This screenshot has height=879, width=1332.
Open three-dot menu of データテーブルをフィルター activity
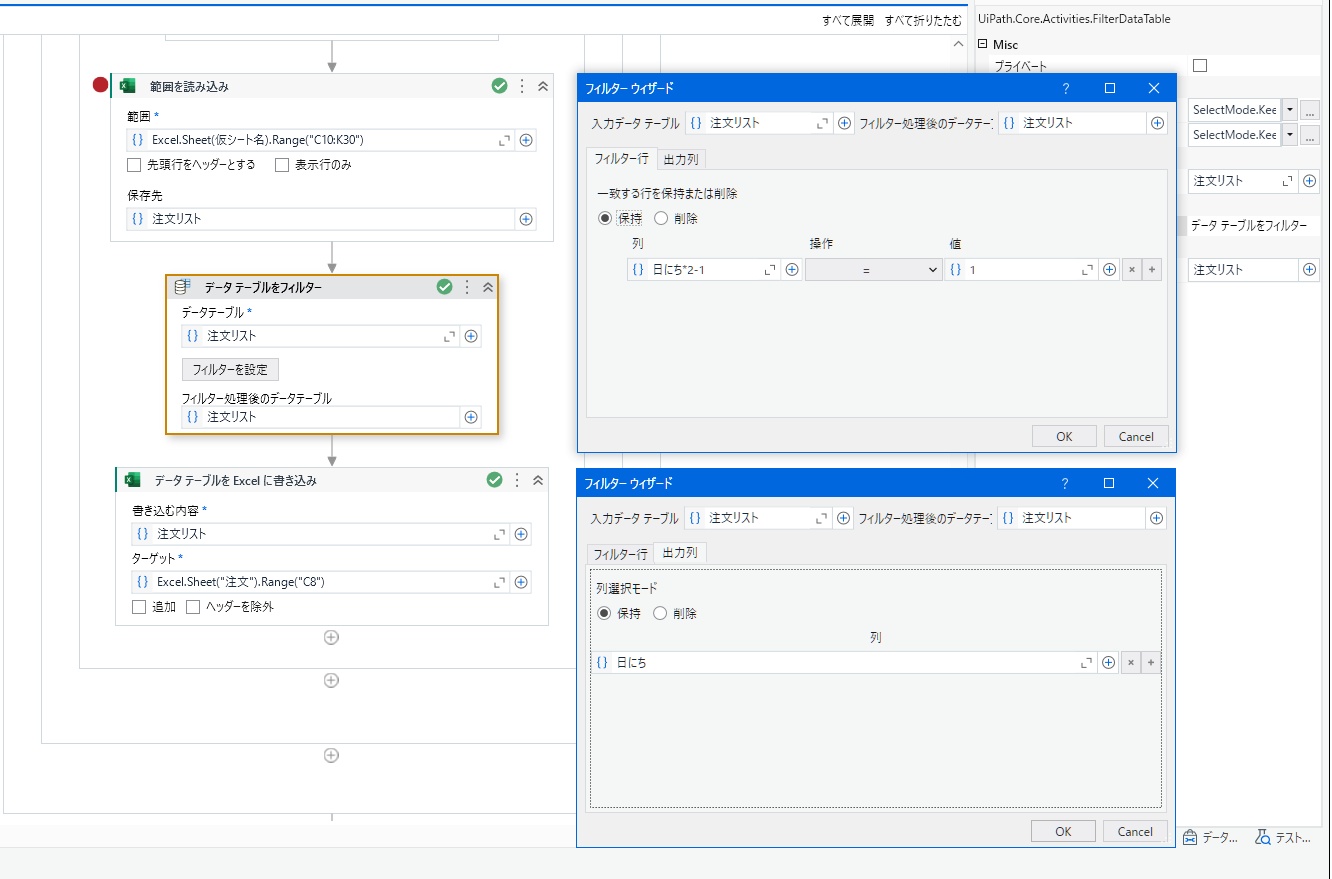pos(466,287)
